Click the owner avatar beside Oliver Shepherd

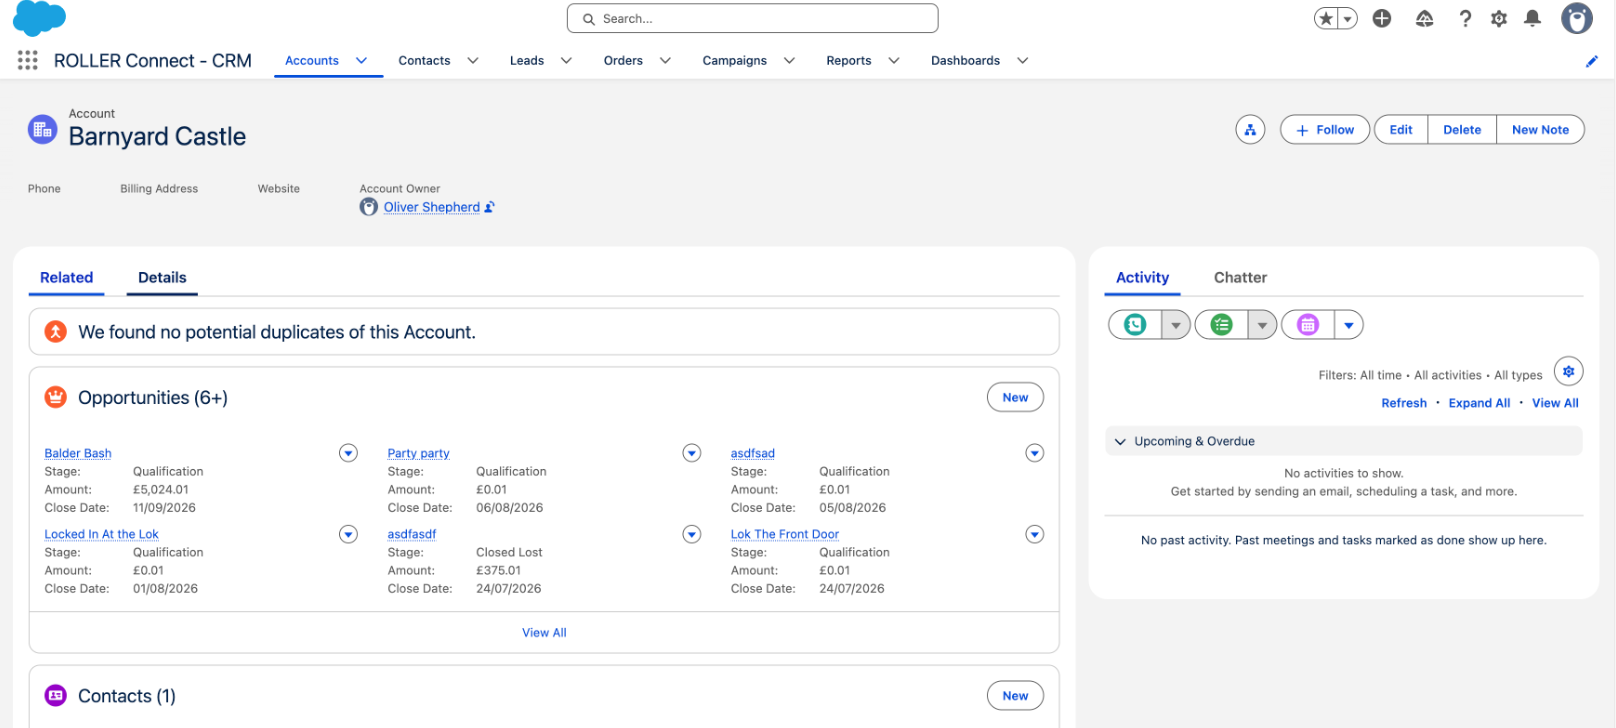tap(369, 207)
